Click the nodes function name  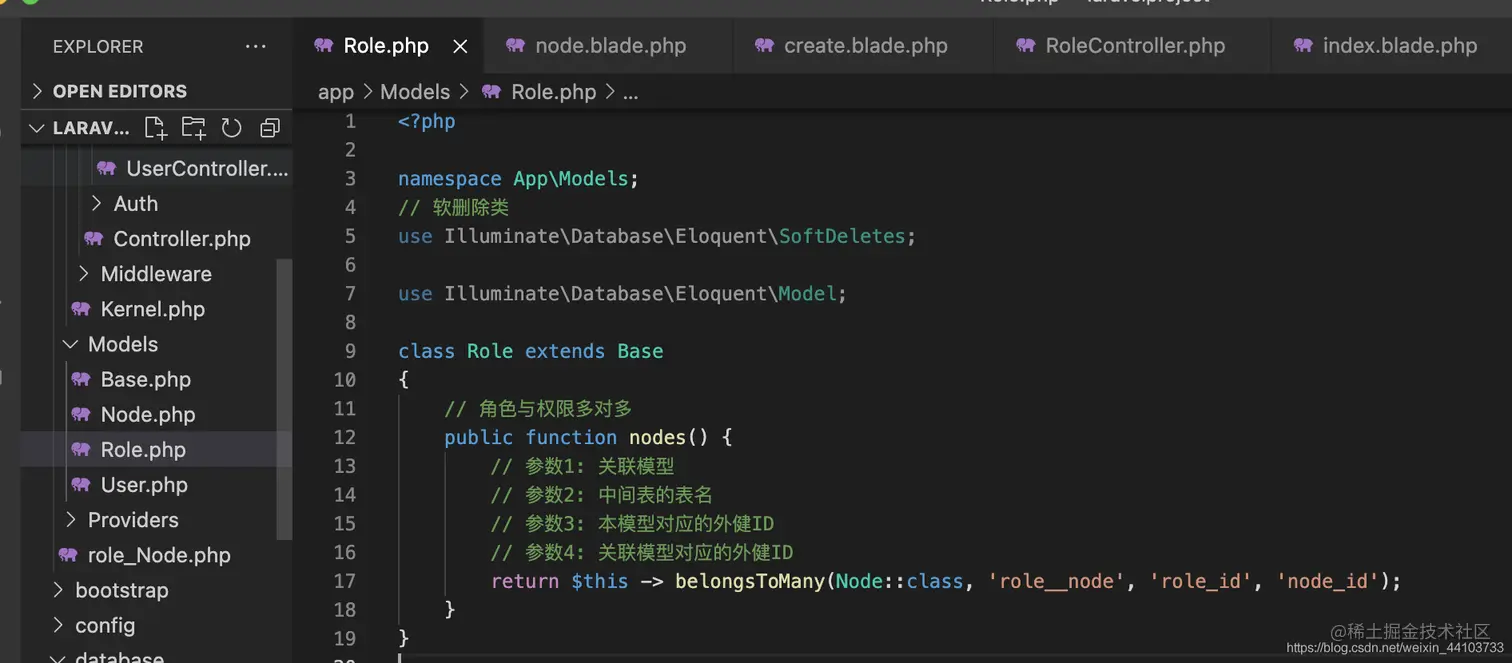click(x=657, y=437)
